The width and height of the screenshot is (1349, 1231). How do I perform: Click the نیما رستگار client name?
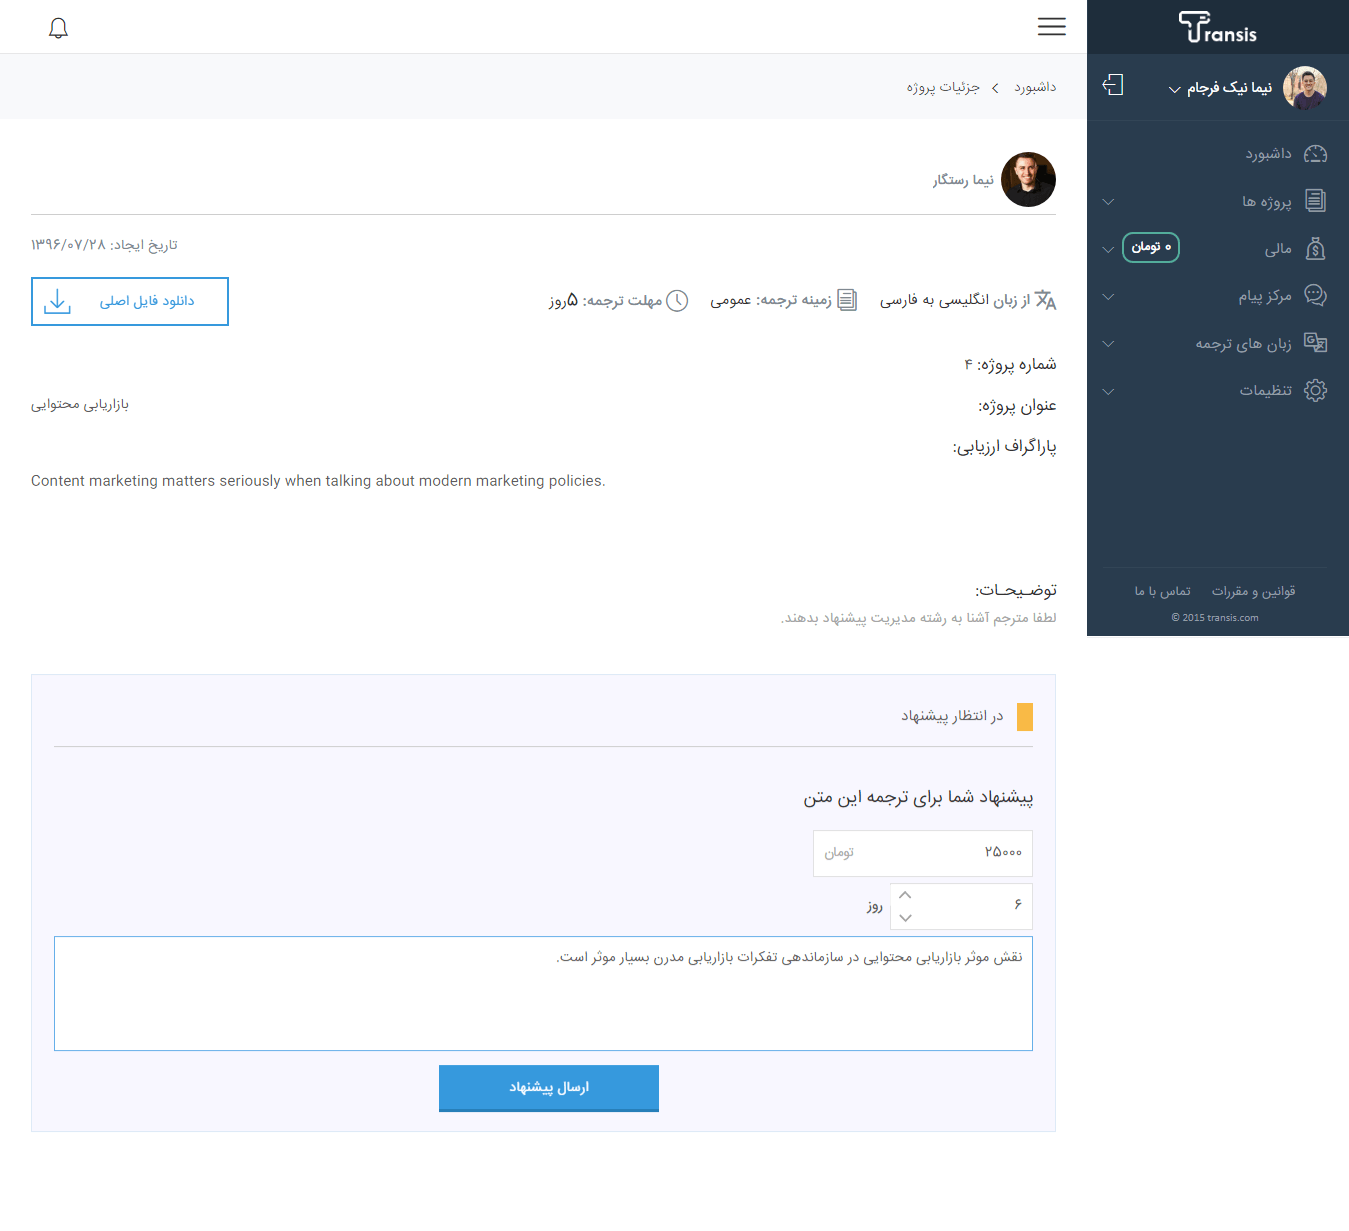tap(963, 180)
